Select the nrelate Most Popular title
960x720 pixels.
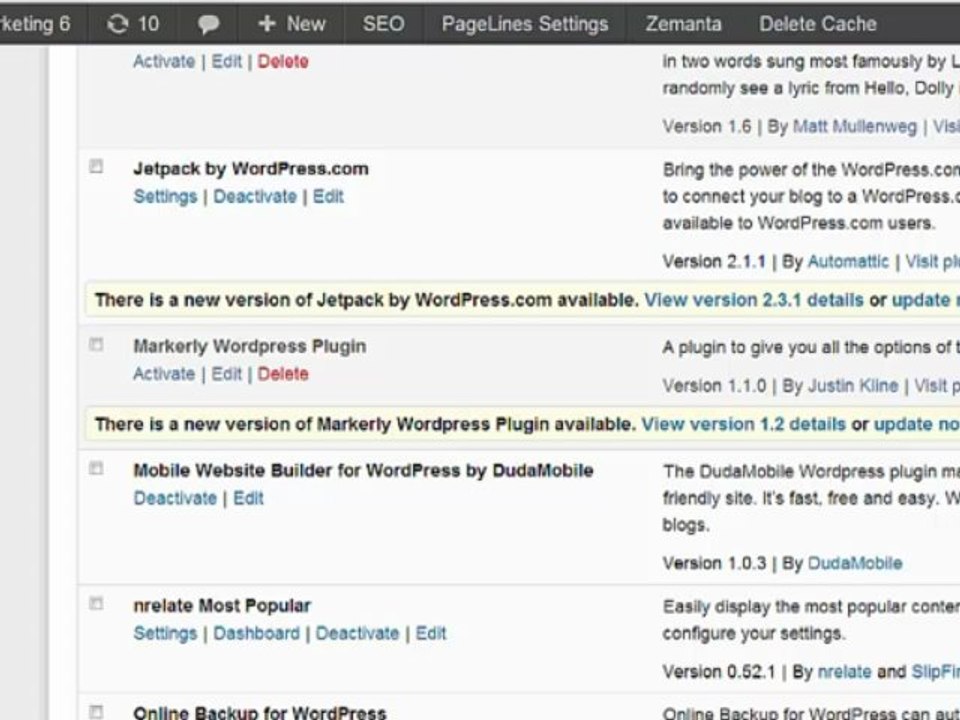click(222, 606)
